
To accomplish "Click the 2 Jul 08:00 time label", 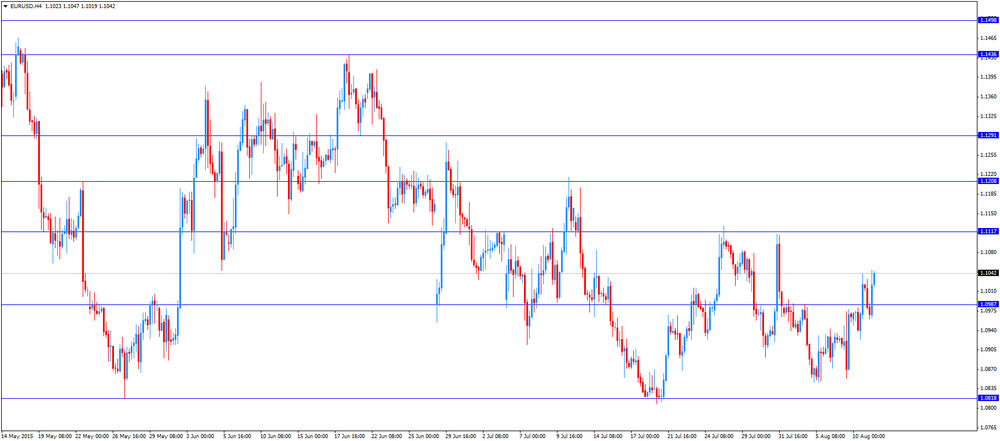I will 497,436.
